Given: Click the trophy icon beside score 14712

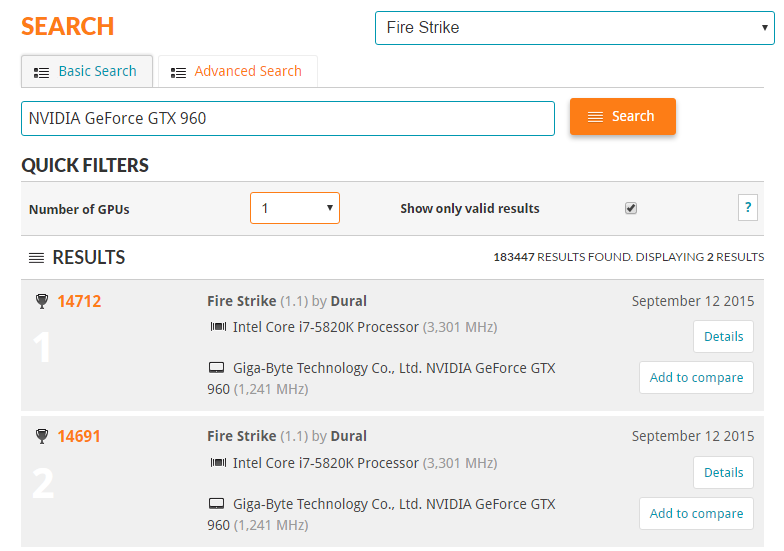Looking at the screenshot, I should click(x=41, y=301).
